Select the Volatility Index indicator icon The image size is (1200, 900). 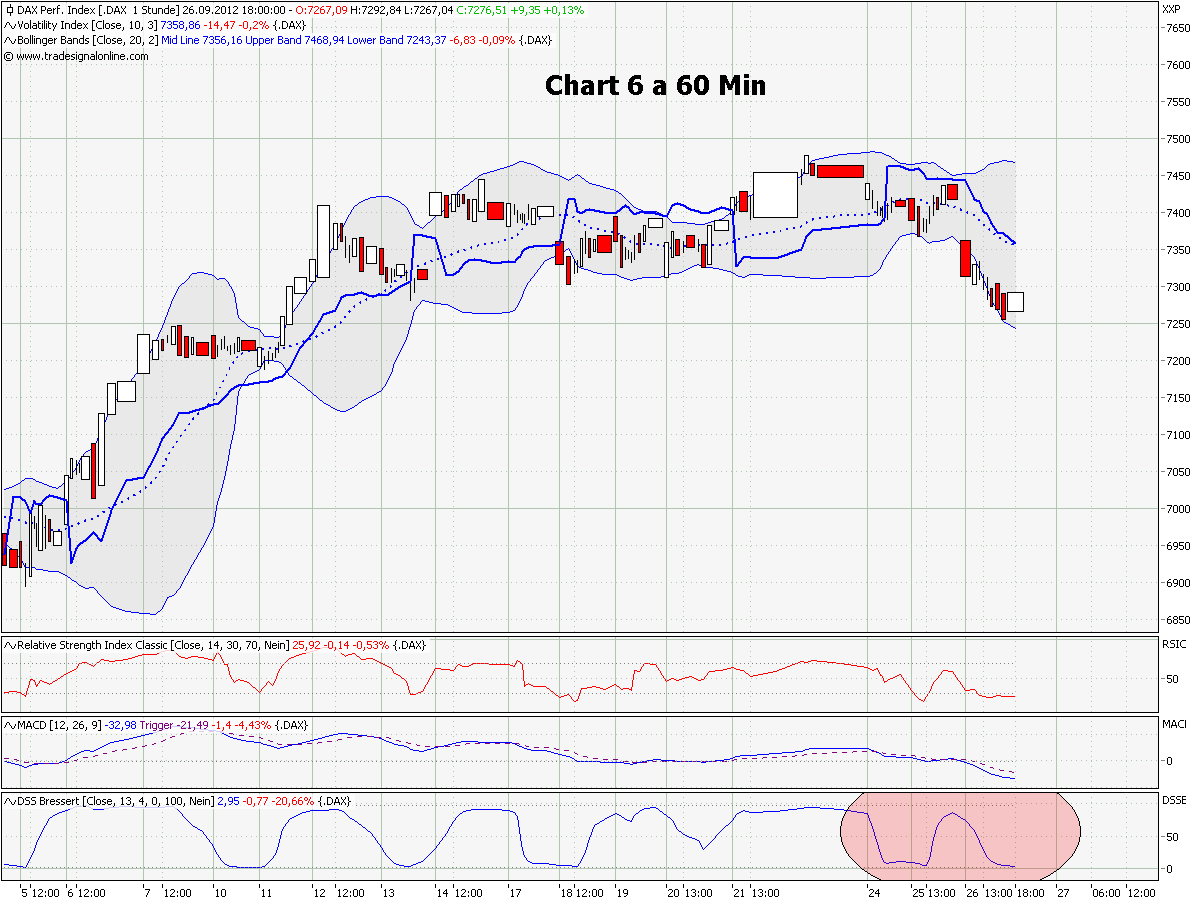[8, 24]
